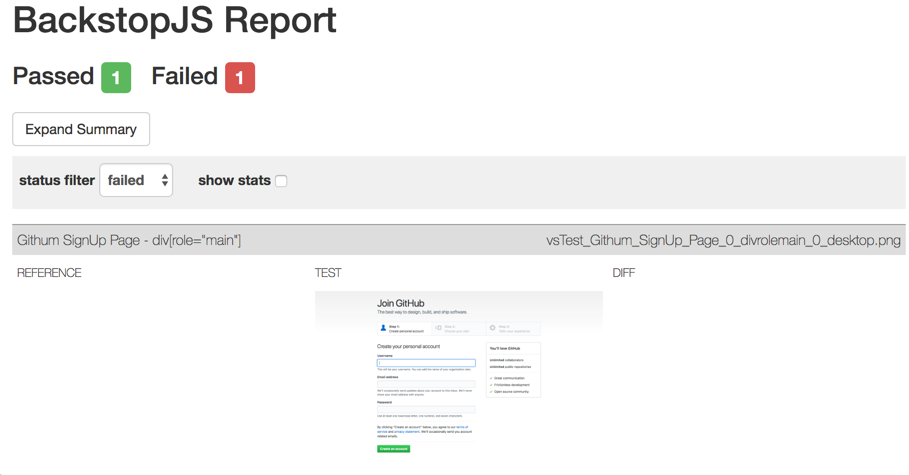The height and width of the screenshot is (475, 909).
Task: Enable the show stats checkbox
Action: coord(281,181)
